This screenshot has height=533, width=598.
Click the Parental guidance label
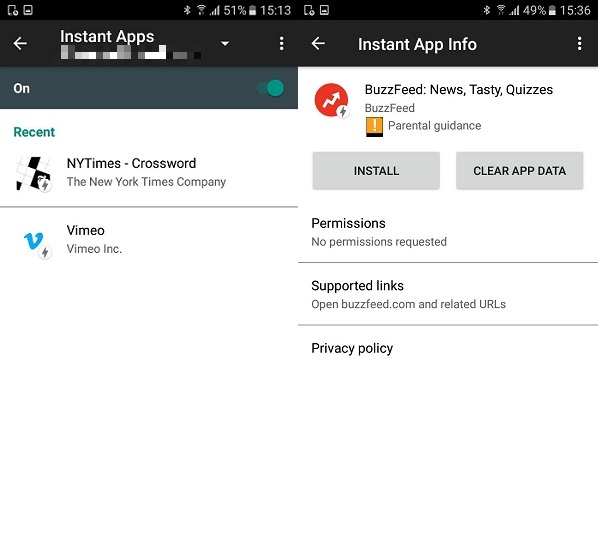coord(434,125)
